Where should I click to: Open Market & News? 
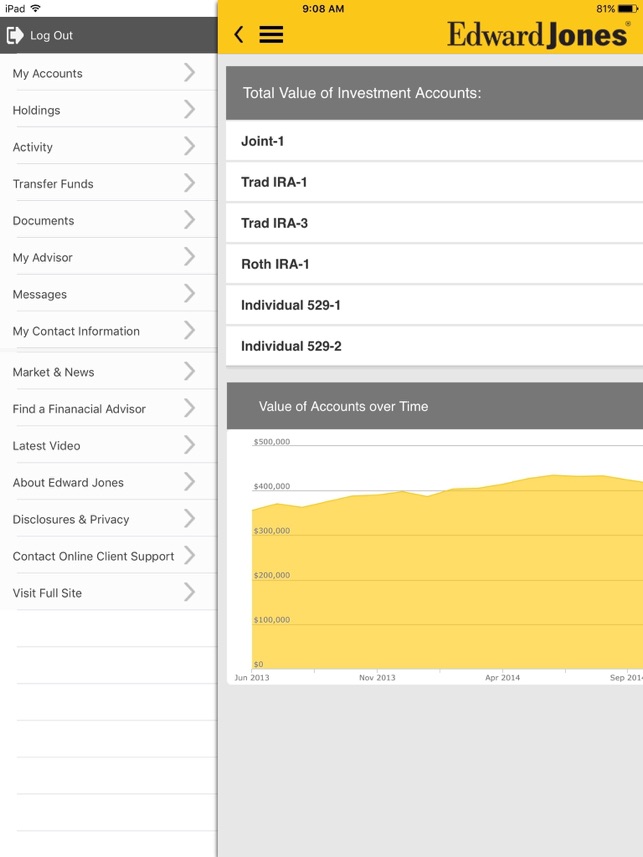(108, 372)
